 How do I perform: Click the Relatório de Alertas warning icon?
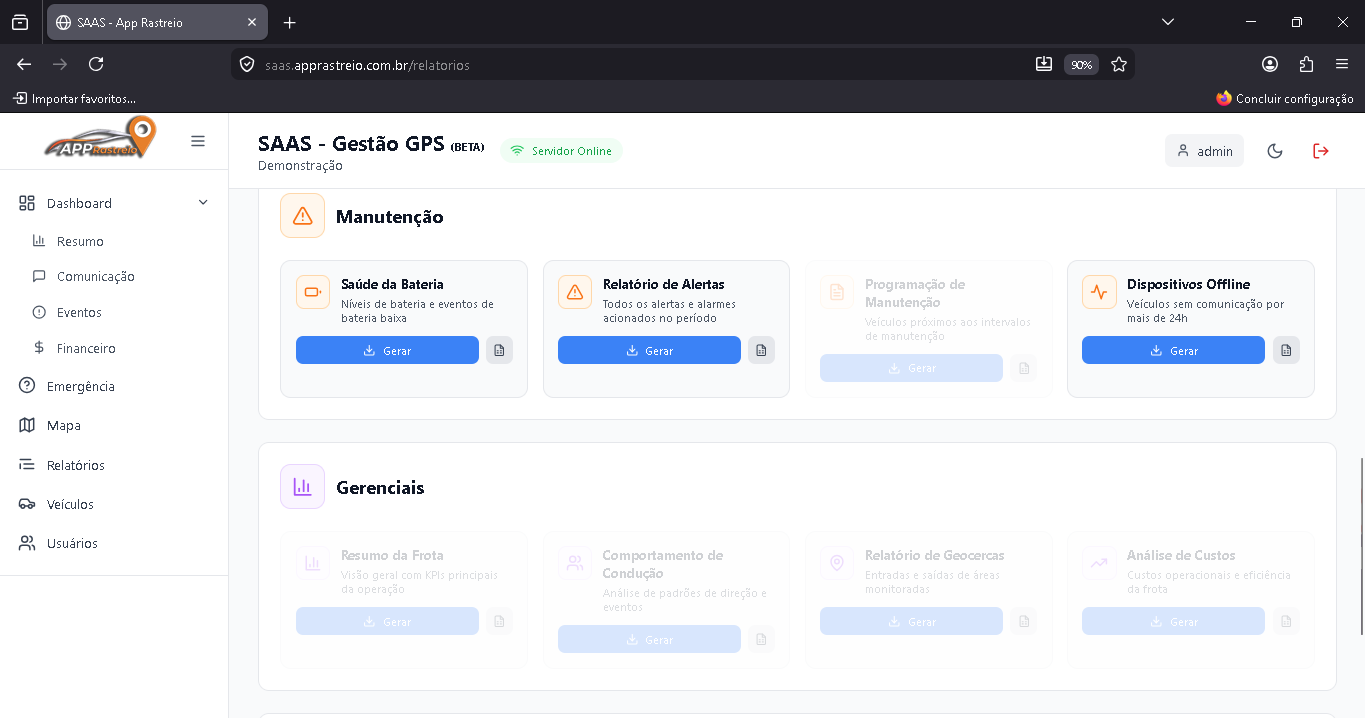click(x=575, y=292)
